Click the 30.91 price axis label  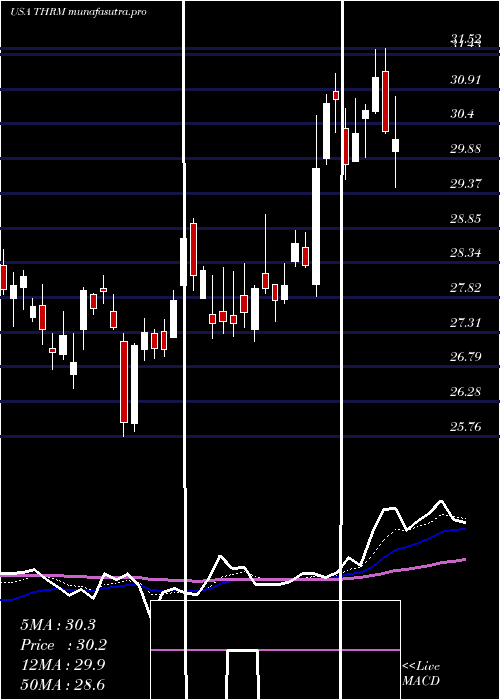pos(466,80)
